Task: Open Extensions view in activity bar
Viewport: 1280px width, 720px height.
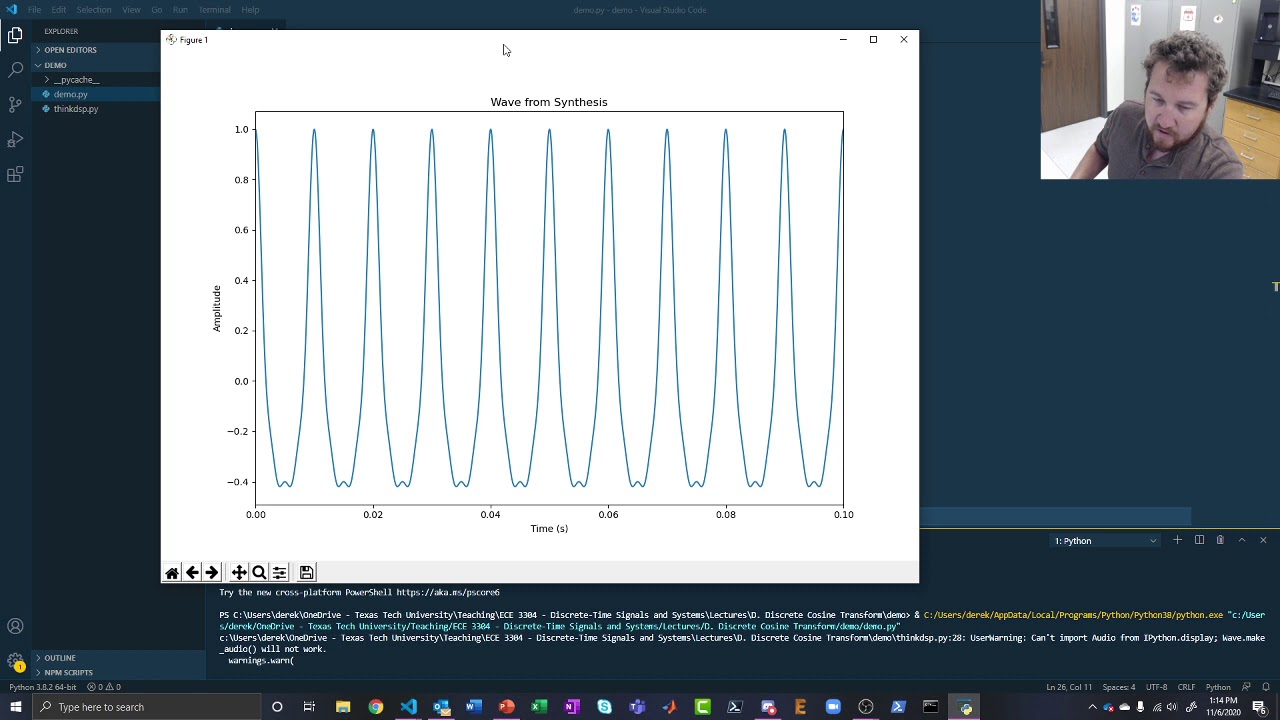Action: coord(15,175)
